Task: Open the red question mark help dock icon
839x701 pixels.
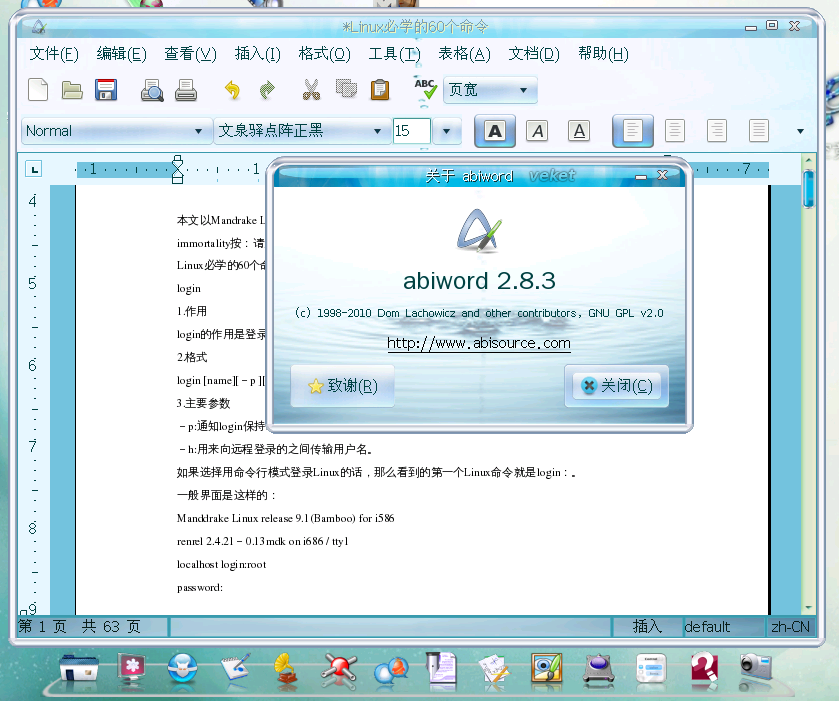Action: coord(705,667)
